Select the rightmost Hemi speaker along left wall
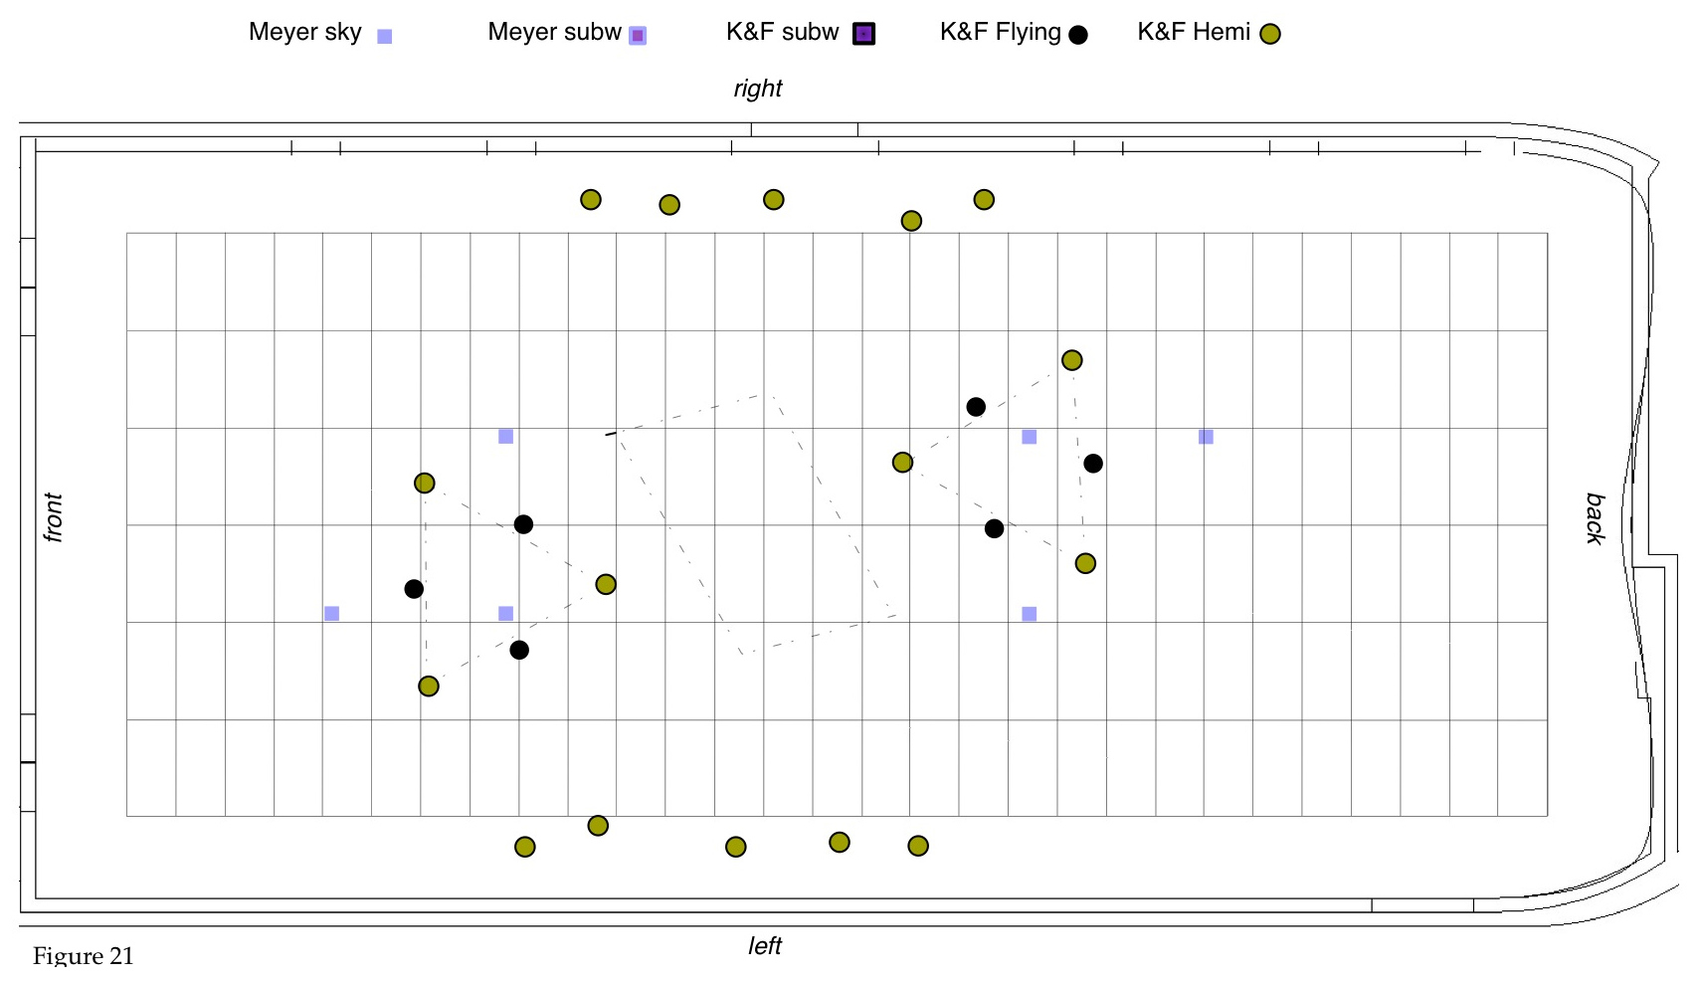1699x982 pixels. [918, 846]
